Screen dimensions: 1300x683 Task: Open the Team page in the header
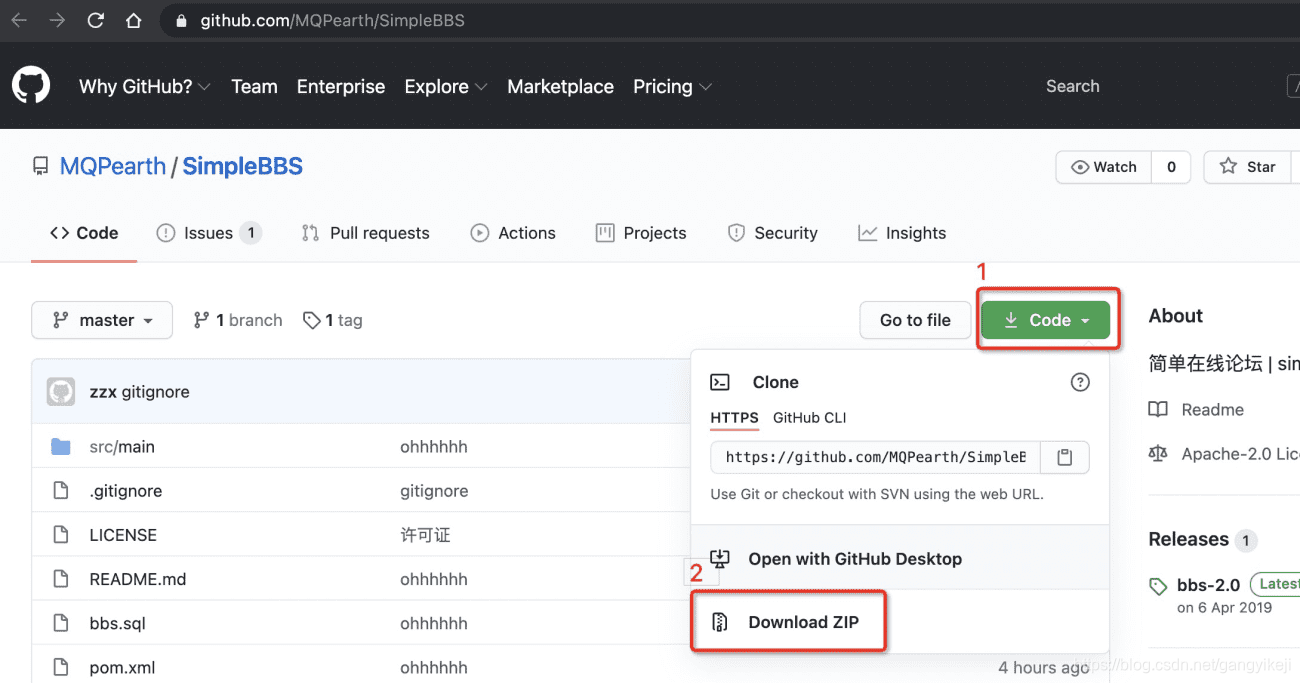pyautogui.click(x=254, y=87)
